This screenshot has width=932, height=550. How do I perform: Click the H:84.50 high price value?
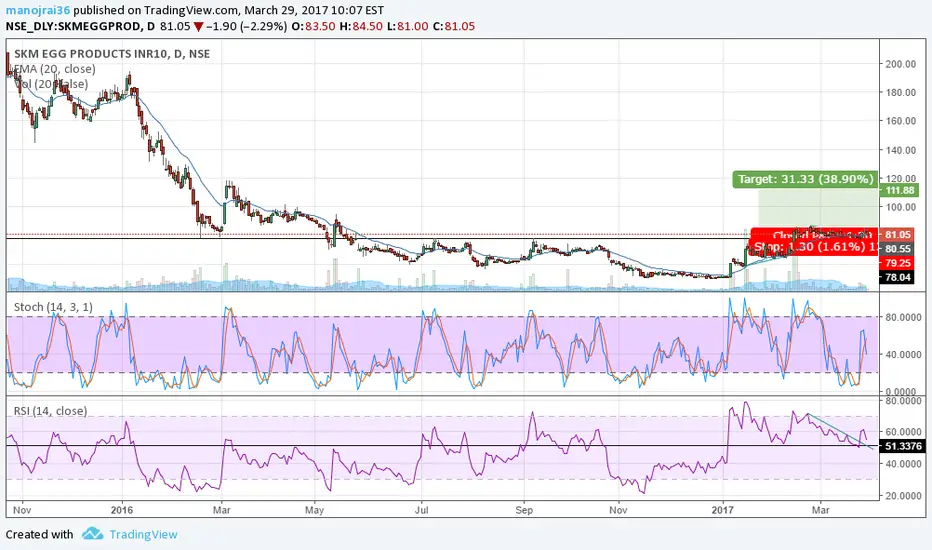361,26
